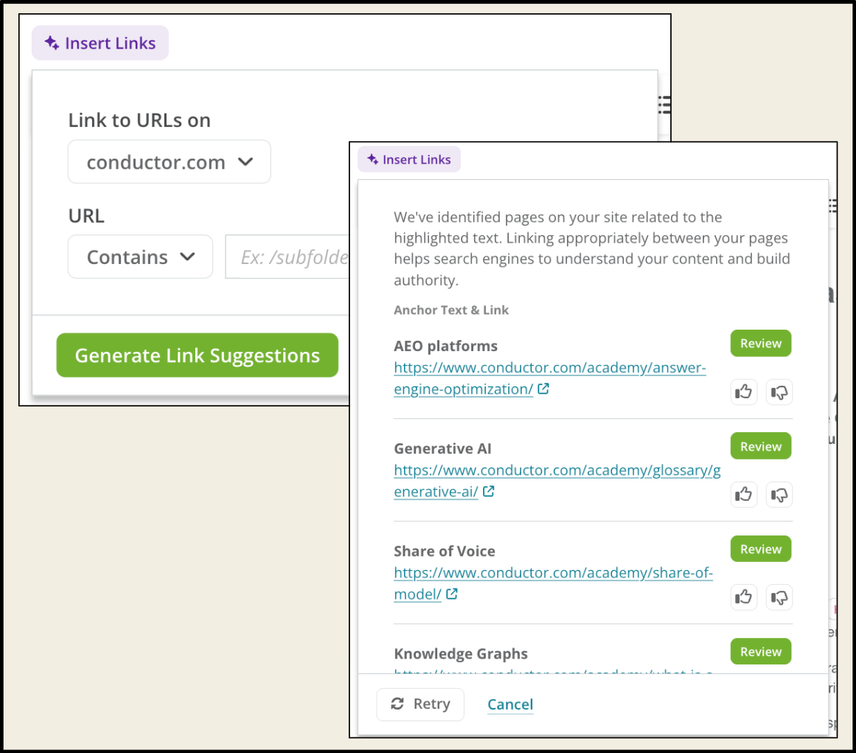Click the list icon behind back panel
This screenshot has width=856, height=753.
coord(664,104)
